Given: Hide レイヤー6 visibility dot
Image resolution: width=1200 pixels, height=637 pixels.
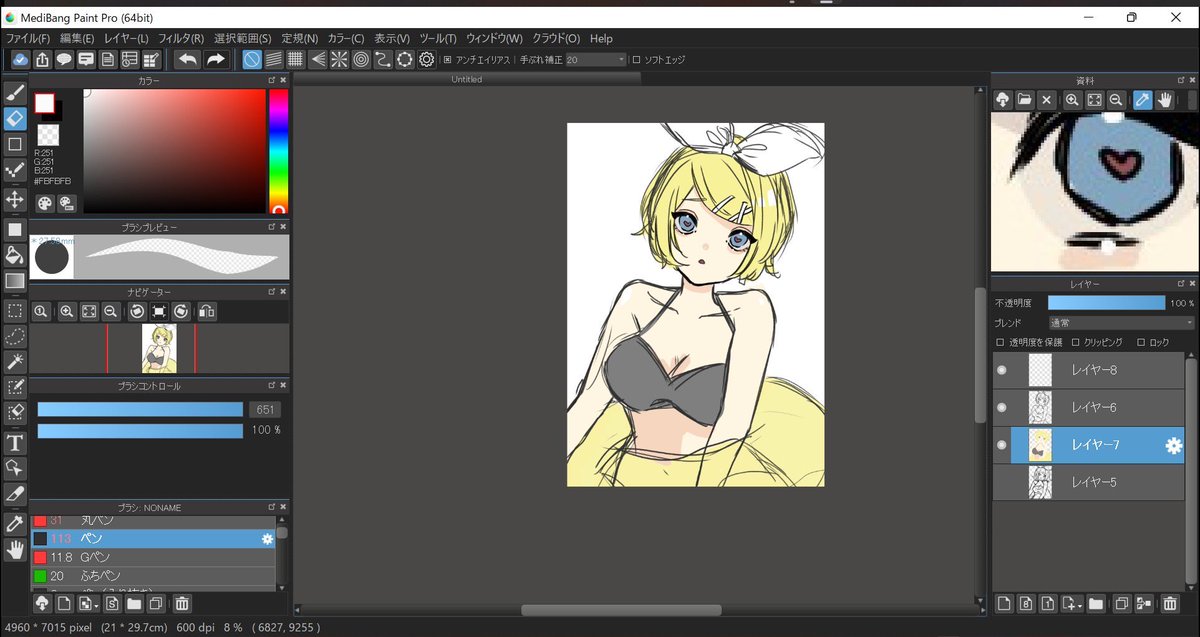Looking at the screenshot, I should [x=1001, y=407].
